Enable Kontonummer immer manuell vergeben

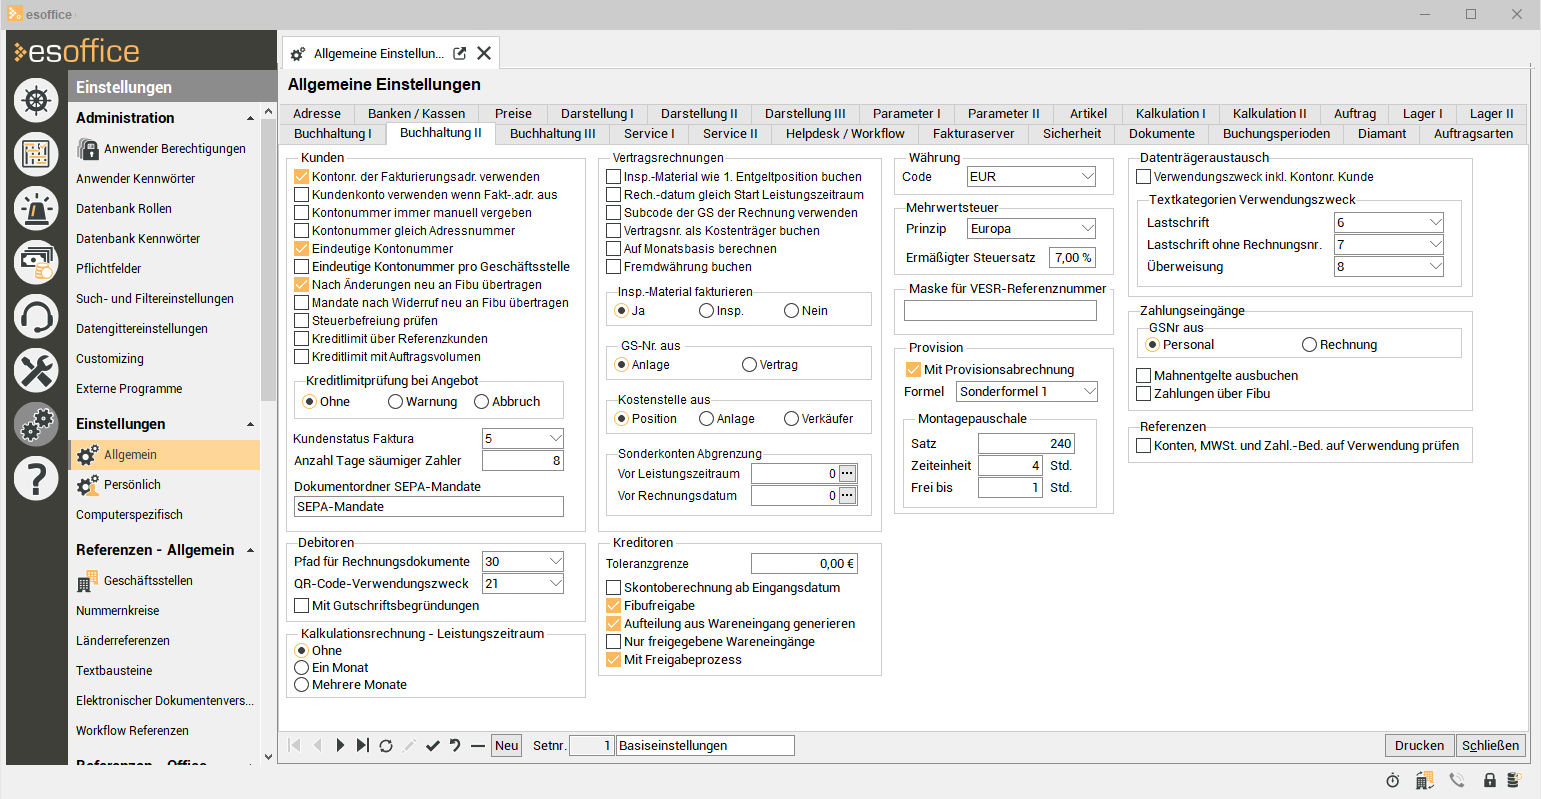tap(301, 213)
